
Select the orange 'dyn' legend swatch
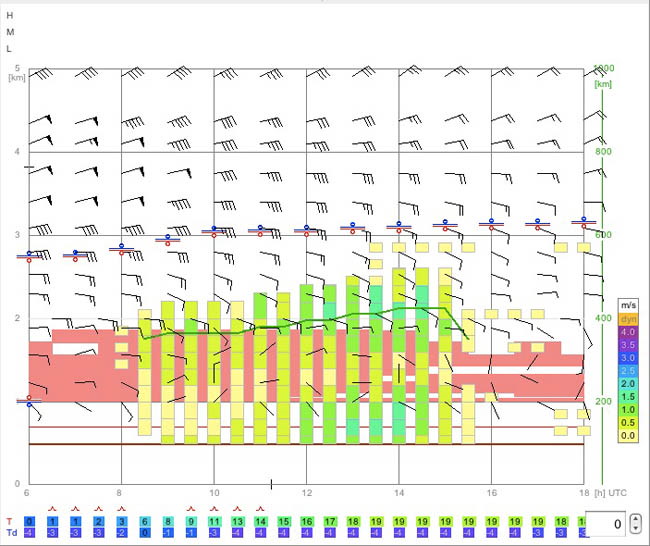coord(628,319)
